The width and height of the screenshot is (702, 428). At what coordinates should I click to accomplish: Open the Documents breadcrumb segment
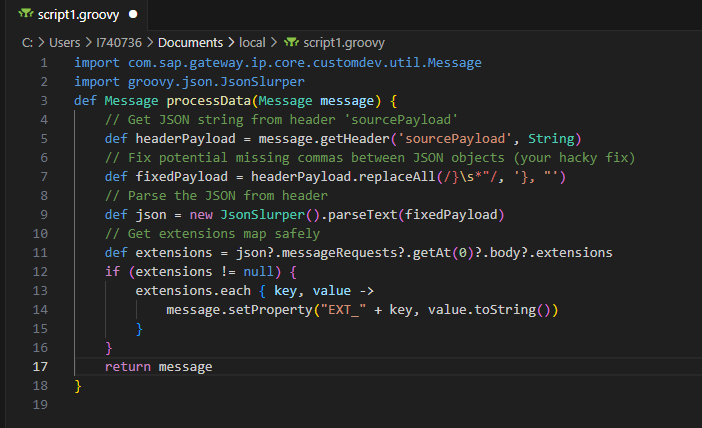tap(190, 43)
